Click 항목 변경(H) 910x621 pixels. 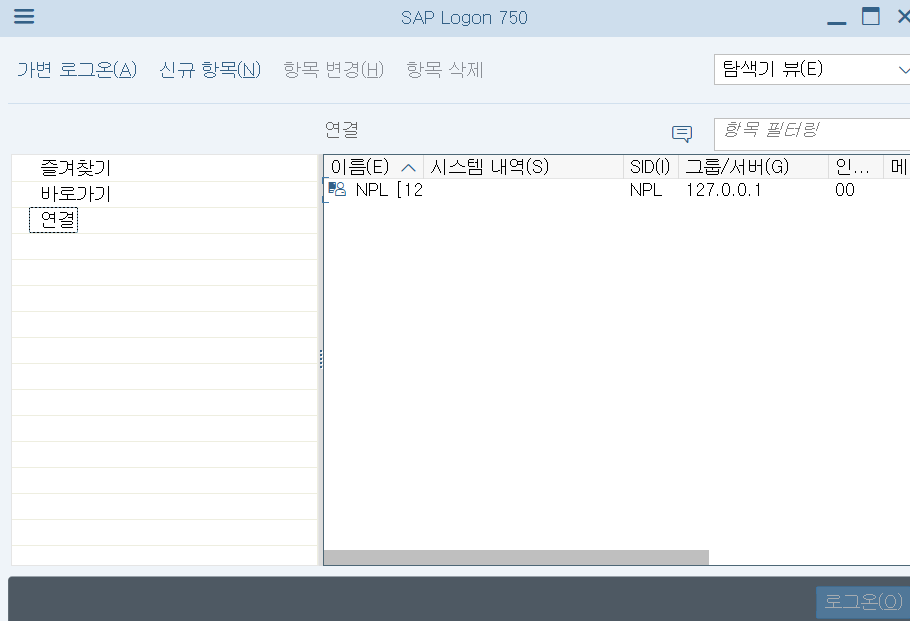click(334, 70)
